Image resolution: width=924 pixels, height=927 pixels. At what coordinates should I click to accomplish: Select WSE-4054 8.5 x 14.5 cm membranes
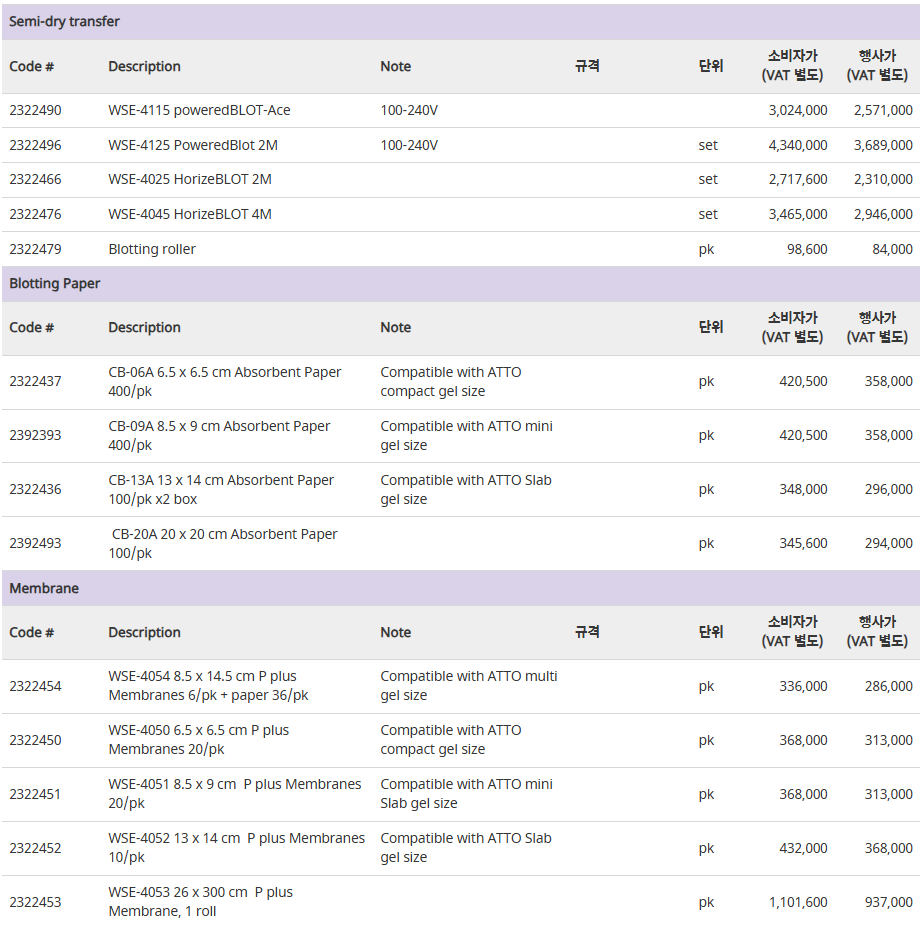(x=208, y=686)
